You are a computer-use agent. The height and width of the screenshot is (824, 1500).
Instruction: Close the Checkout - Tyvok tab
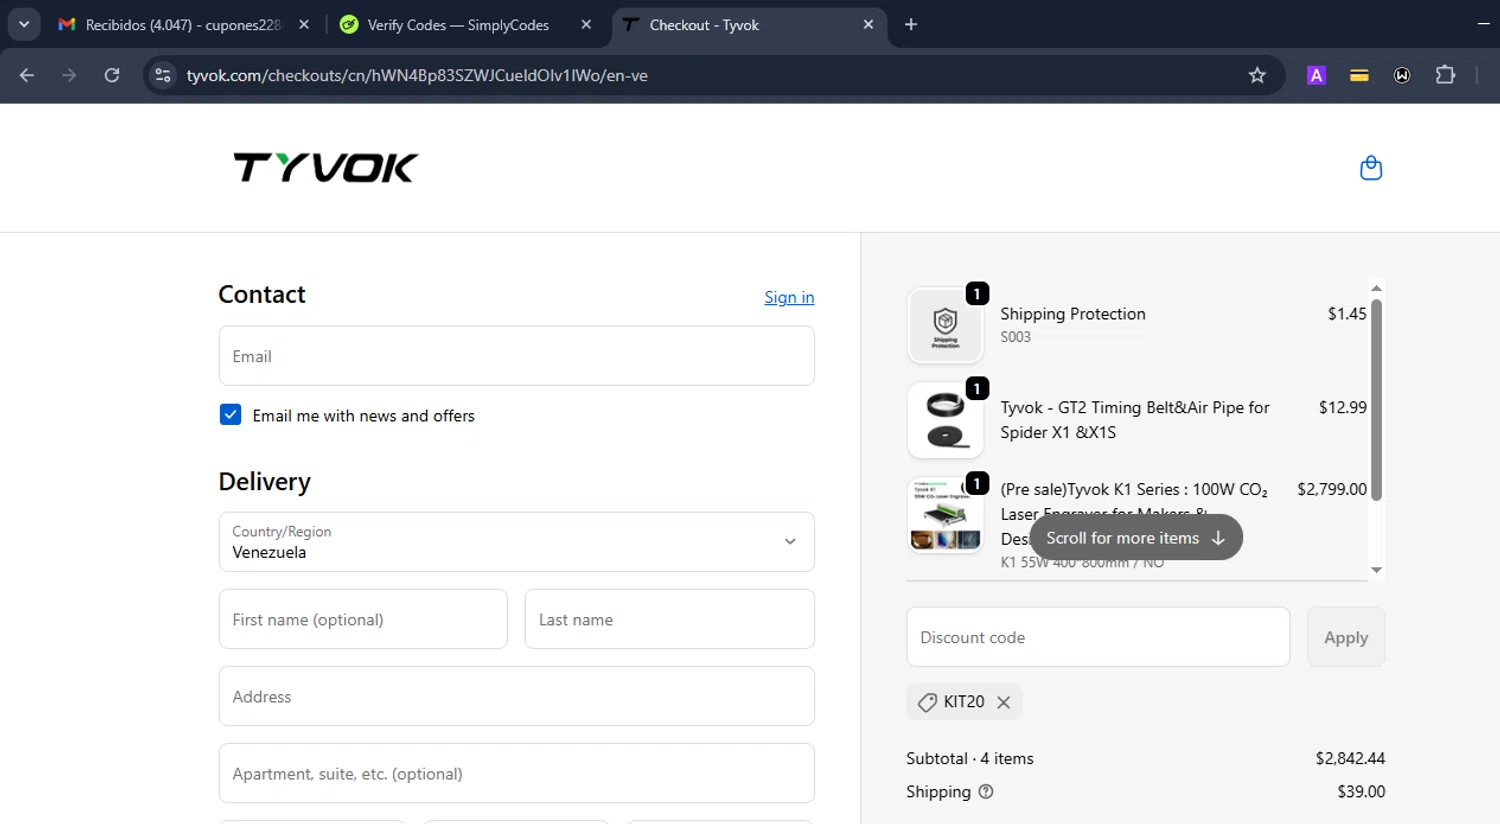(x=868, y=25)
